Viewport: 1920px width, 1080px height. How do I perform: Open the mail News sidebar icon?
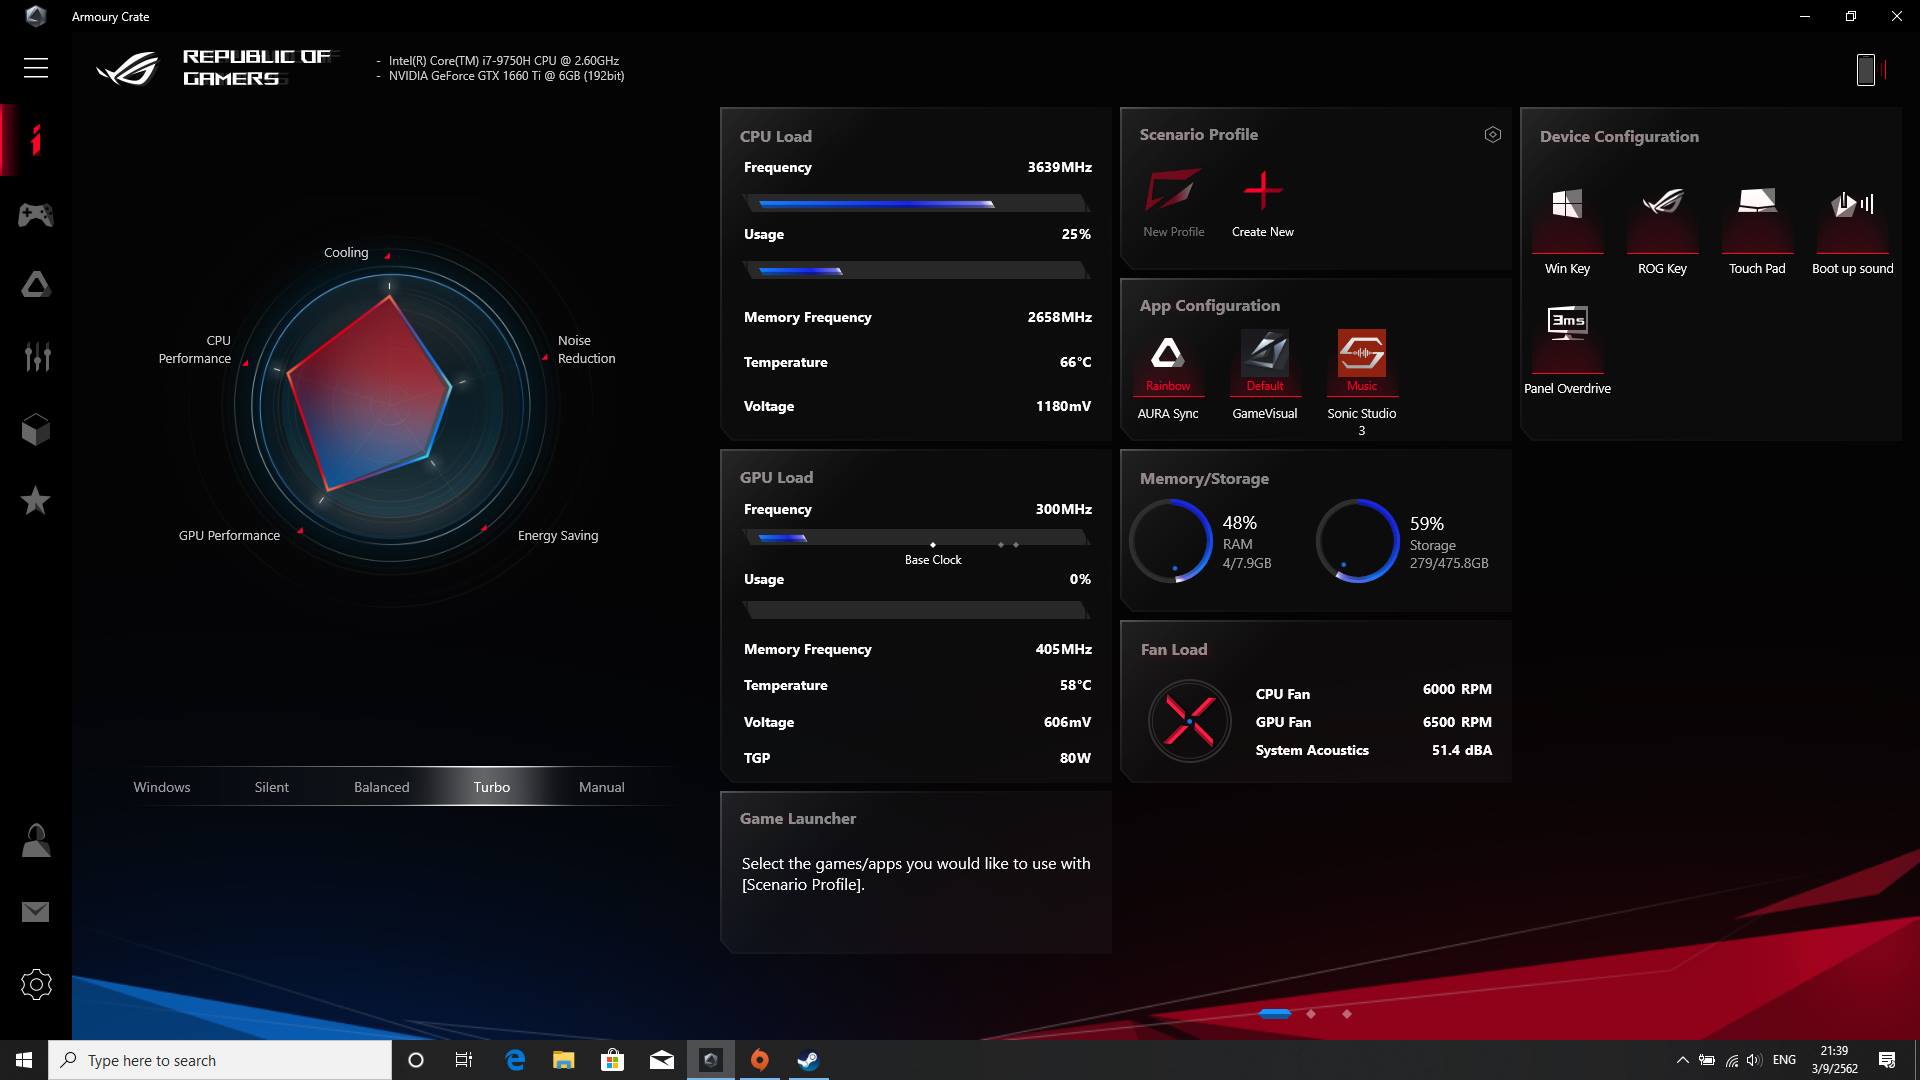(x=36, y=912)
